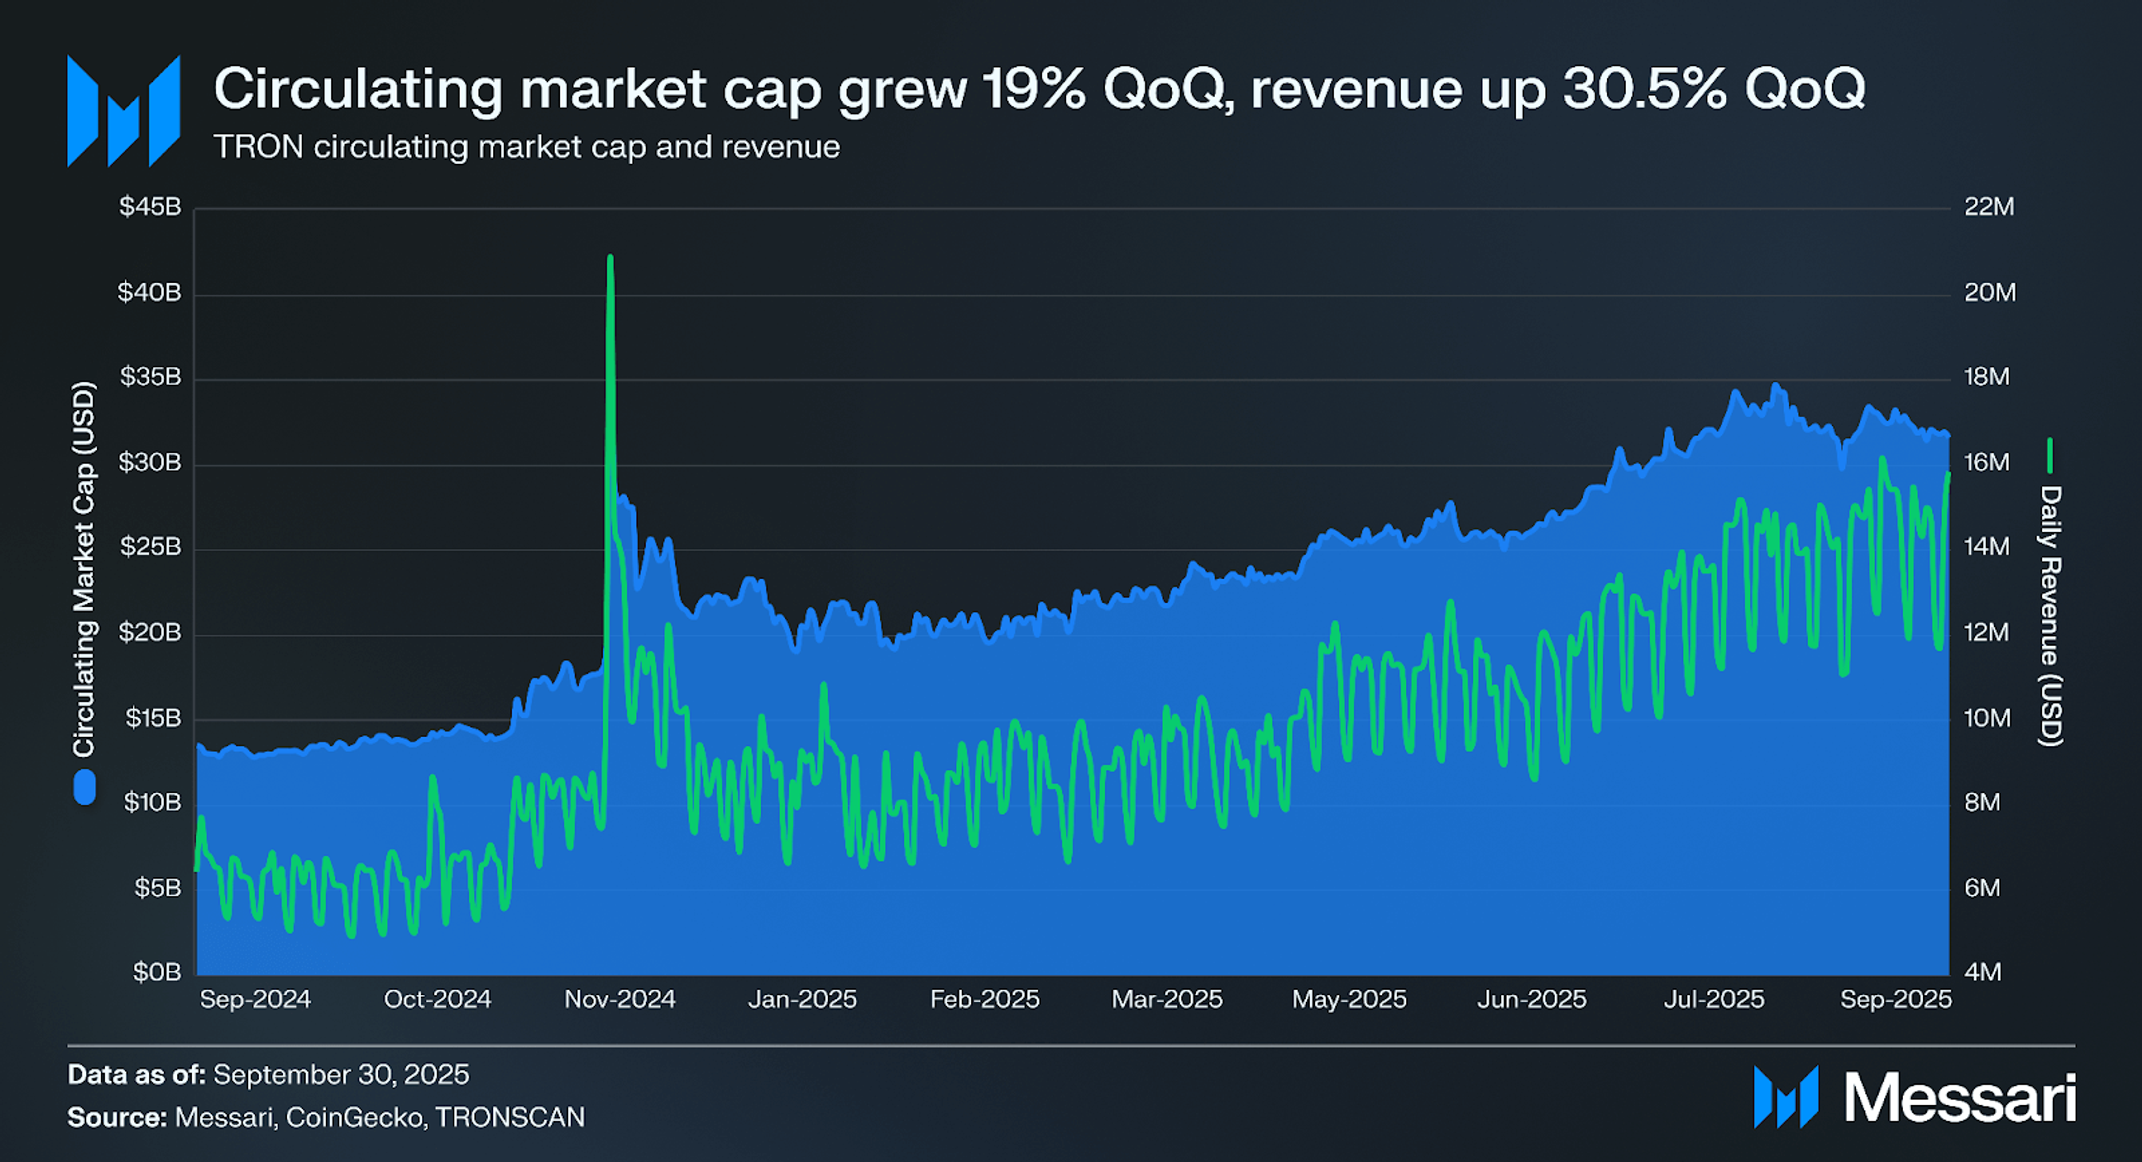Click the subtitle TRON circulating market cap and revenue
This screenshot has height=1162, width=2142.
(526, 147)
